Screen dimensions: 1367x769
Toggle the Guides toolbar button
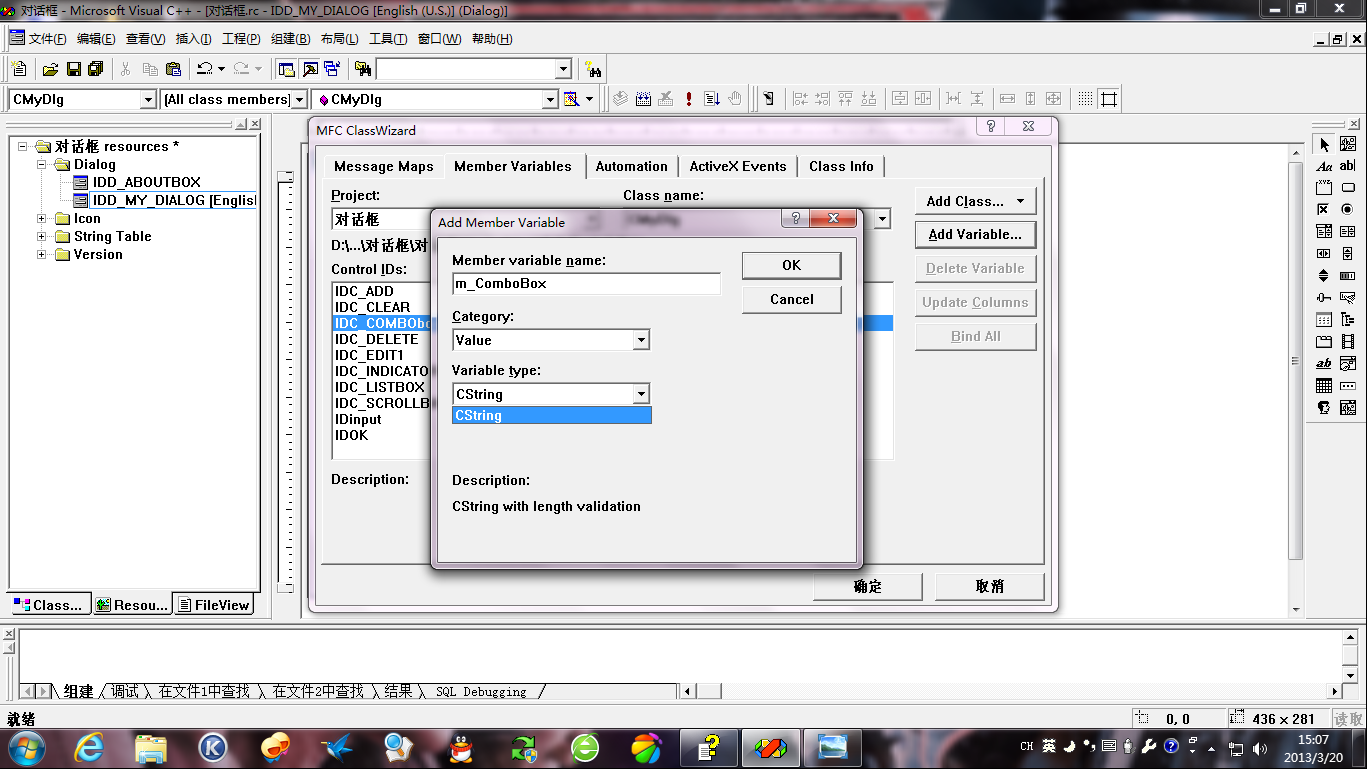tap(1108, 99)
